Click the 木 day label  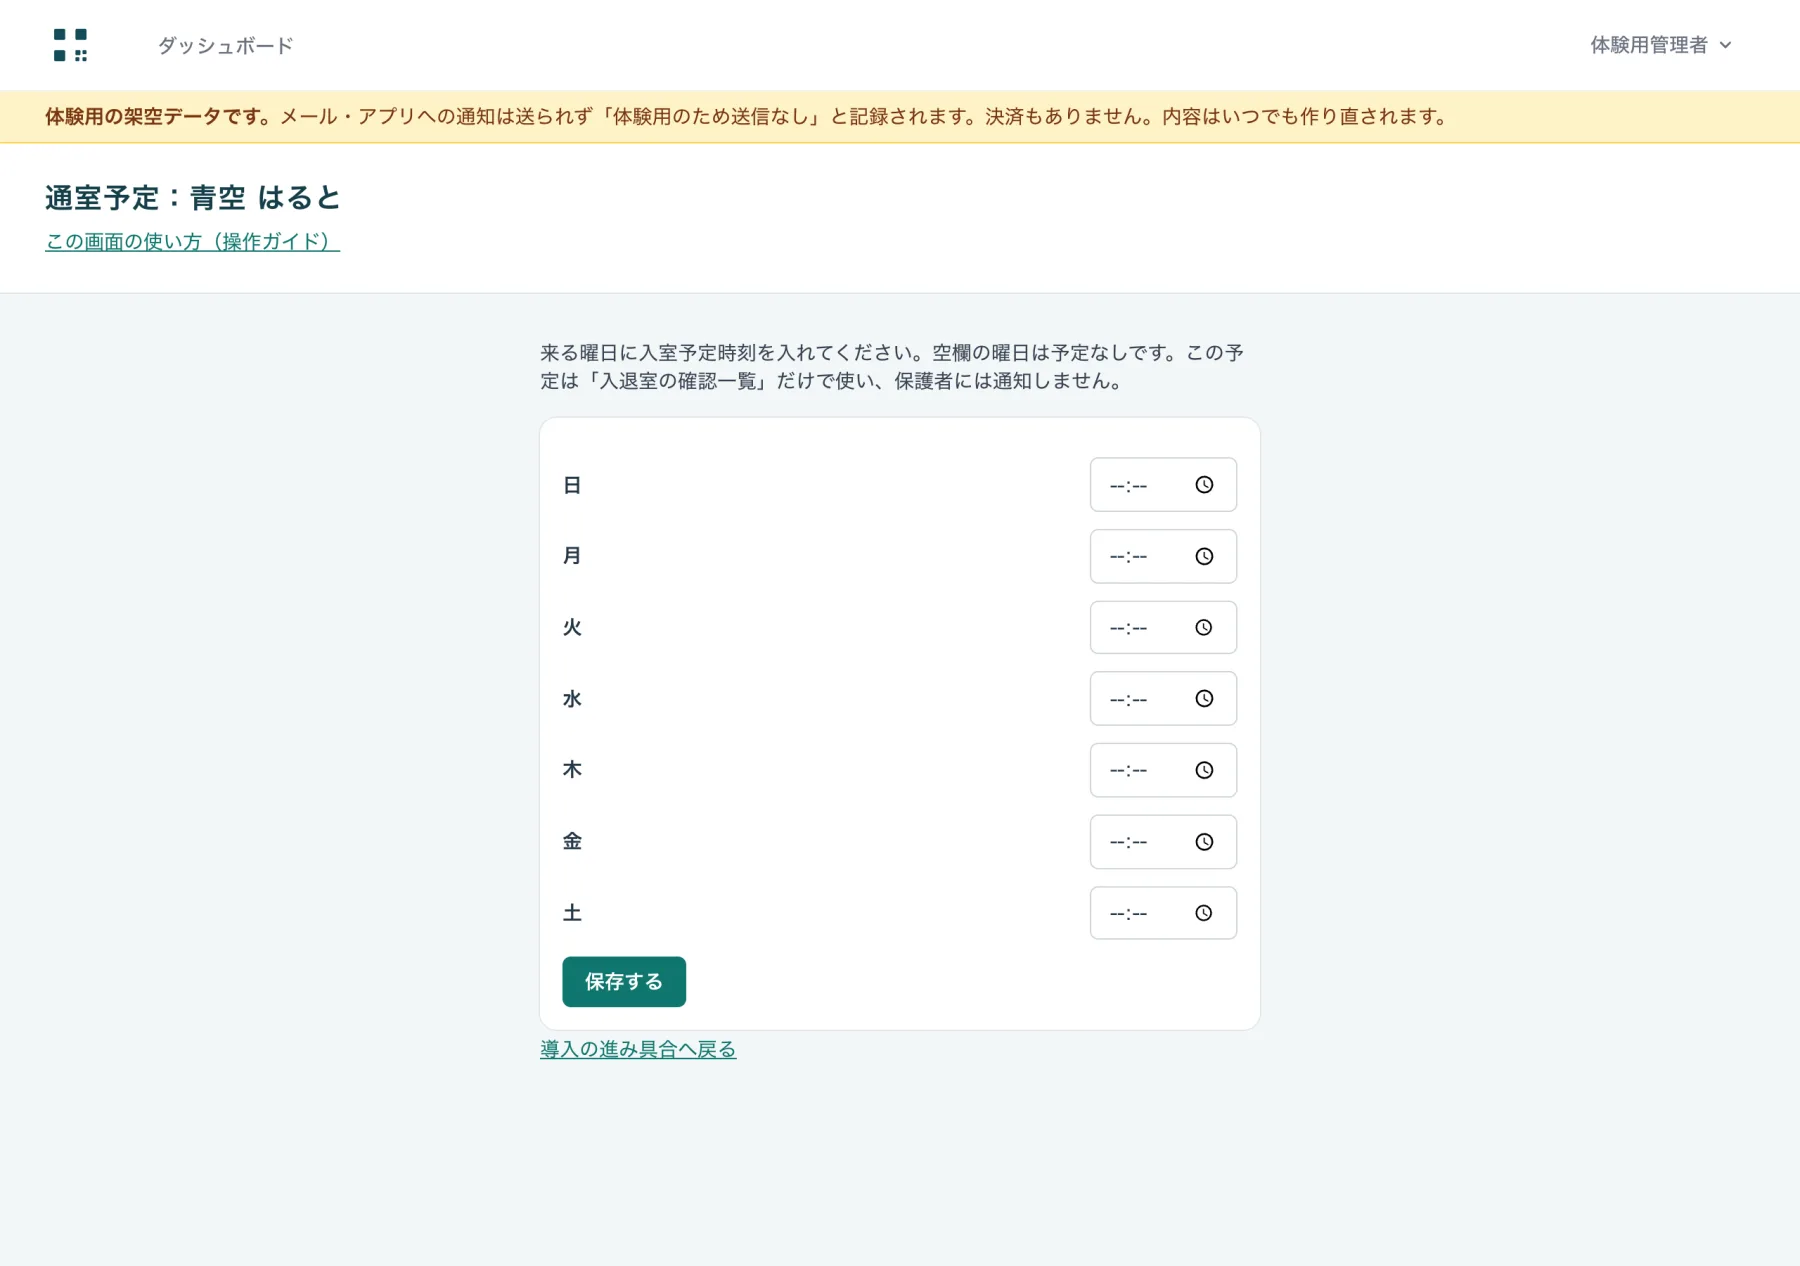[572, 770]
